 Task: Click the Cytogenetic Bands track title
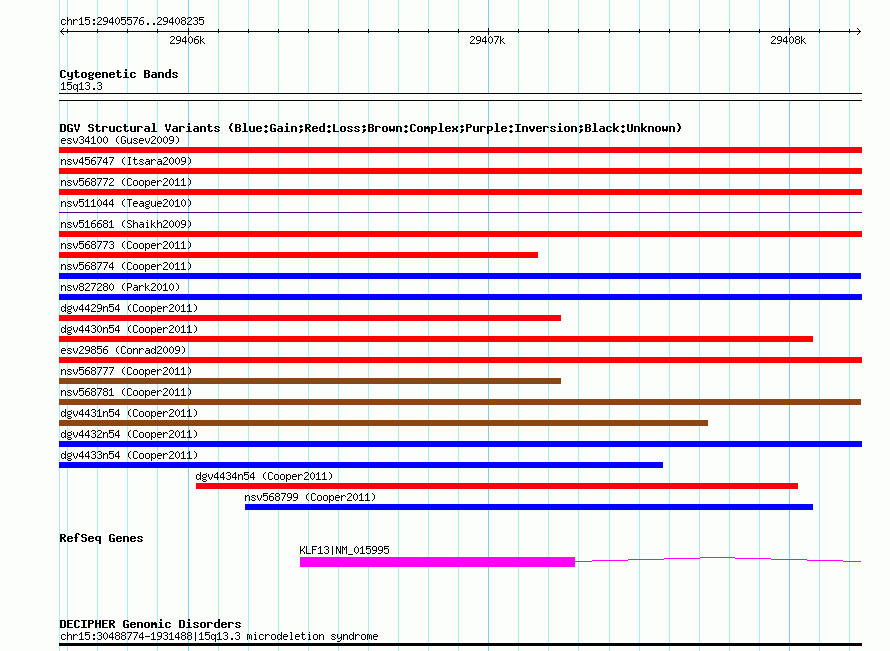pos(119,74)
